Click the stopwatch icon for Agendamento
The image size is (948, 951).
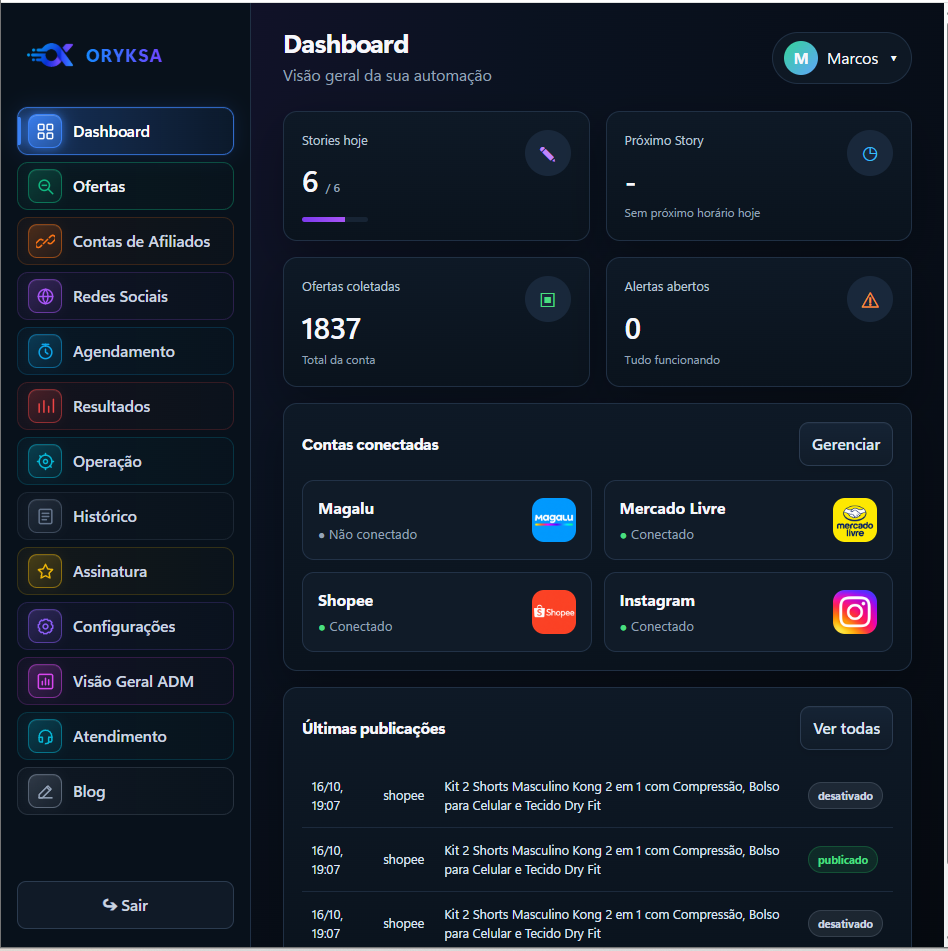pyautogui.click(x=45, y=351)
